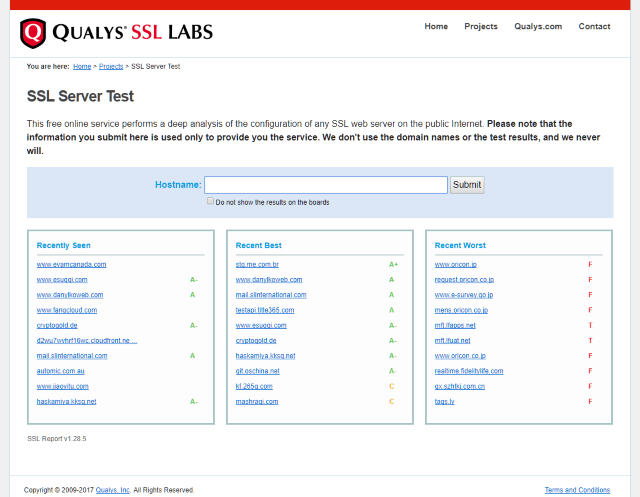Open the d2wu7wvhrf16wc.cloudfront.ne… link
The image size is (640, 497).
(87, 340)
